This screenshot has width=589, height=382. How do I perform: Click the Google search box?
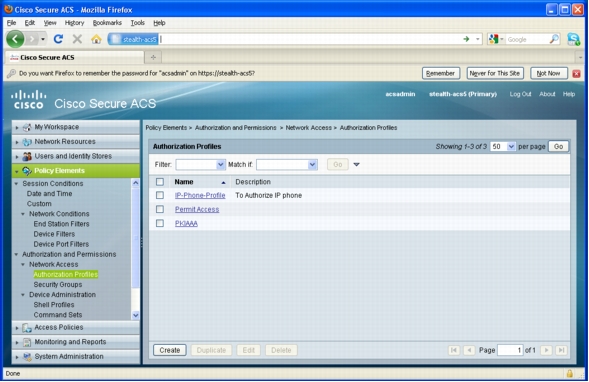tap(527, 39)
